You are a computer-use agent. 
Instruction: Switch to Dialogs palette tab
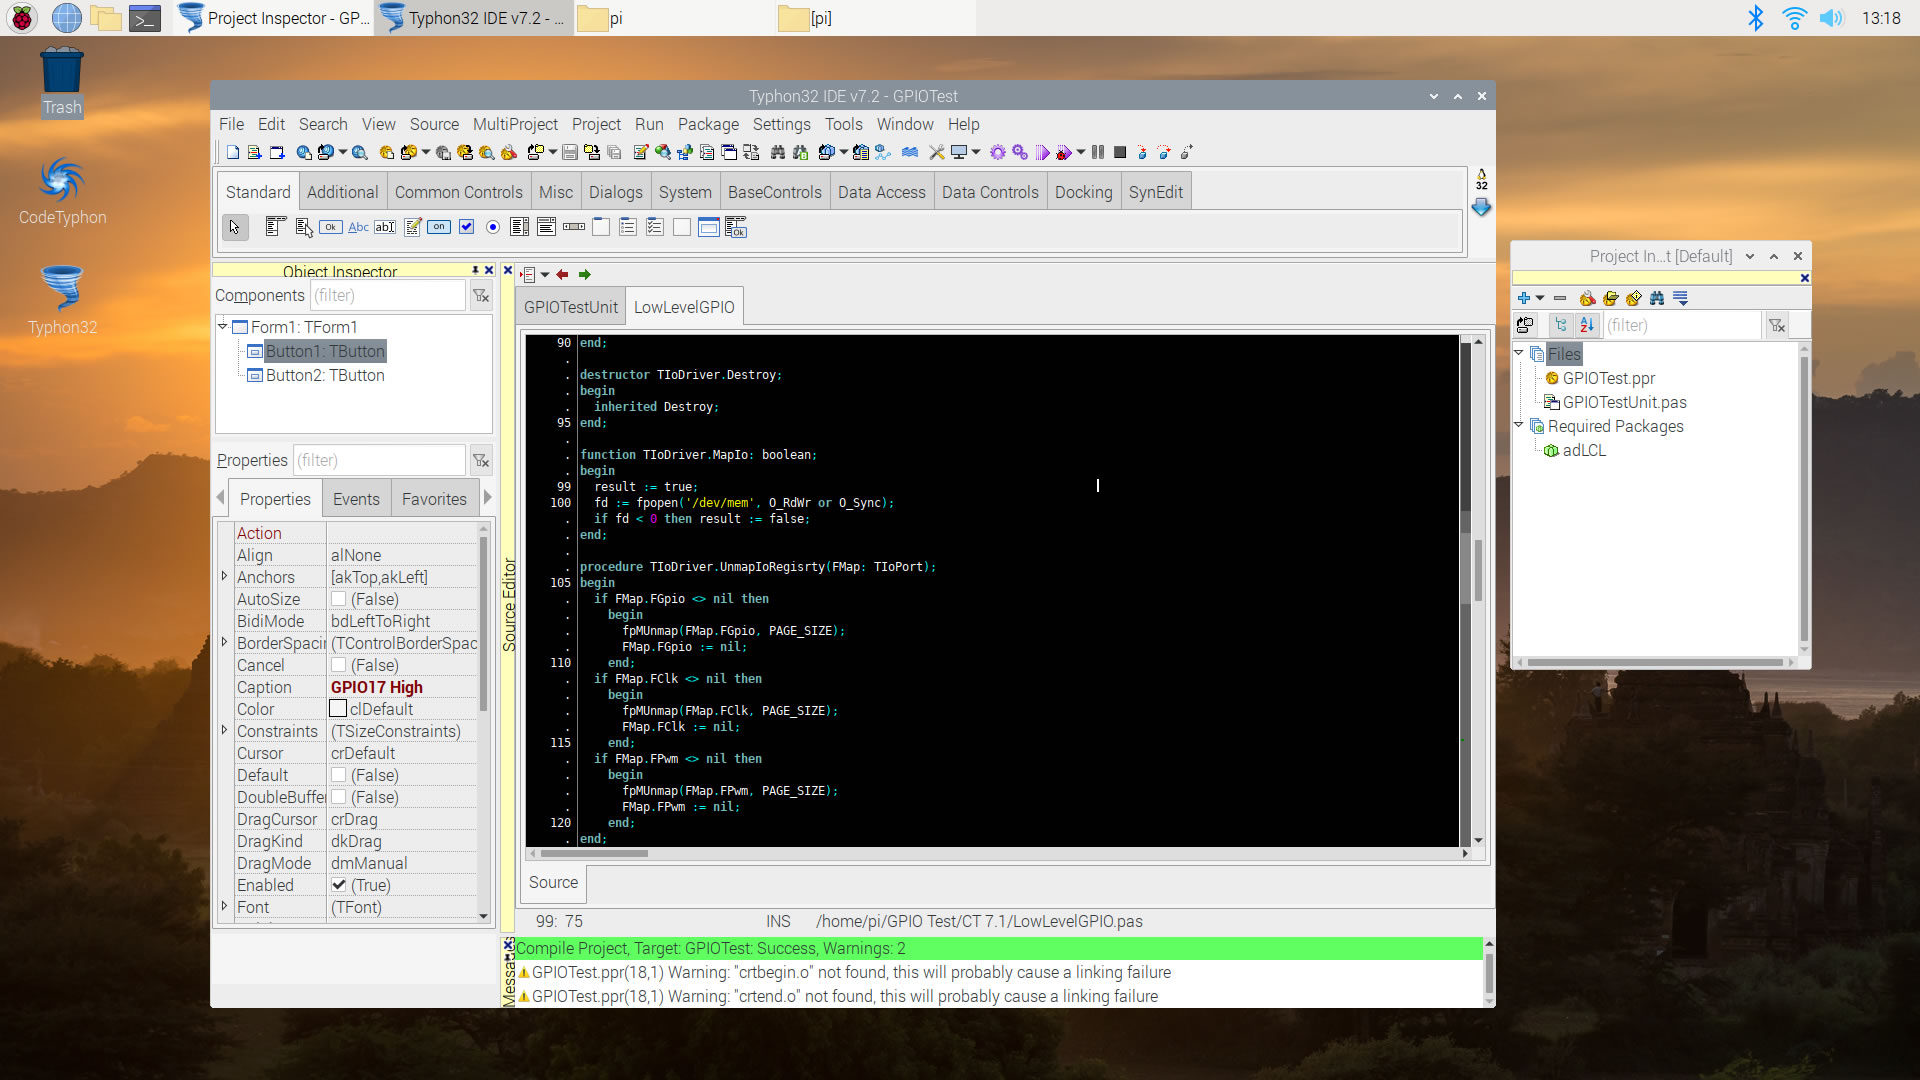(615, 192)
